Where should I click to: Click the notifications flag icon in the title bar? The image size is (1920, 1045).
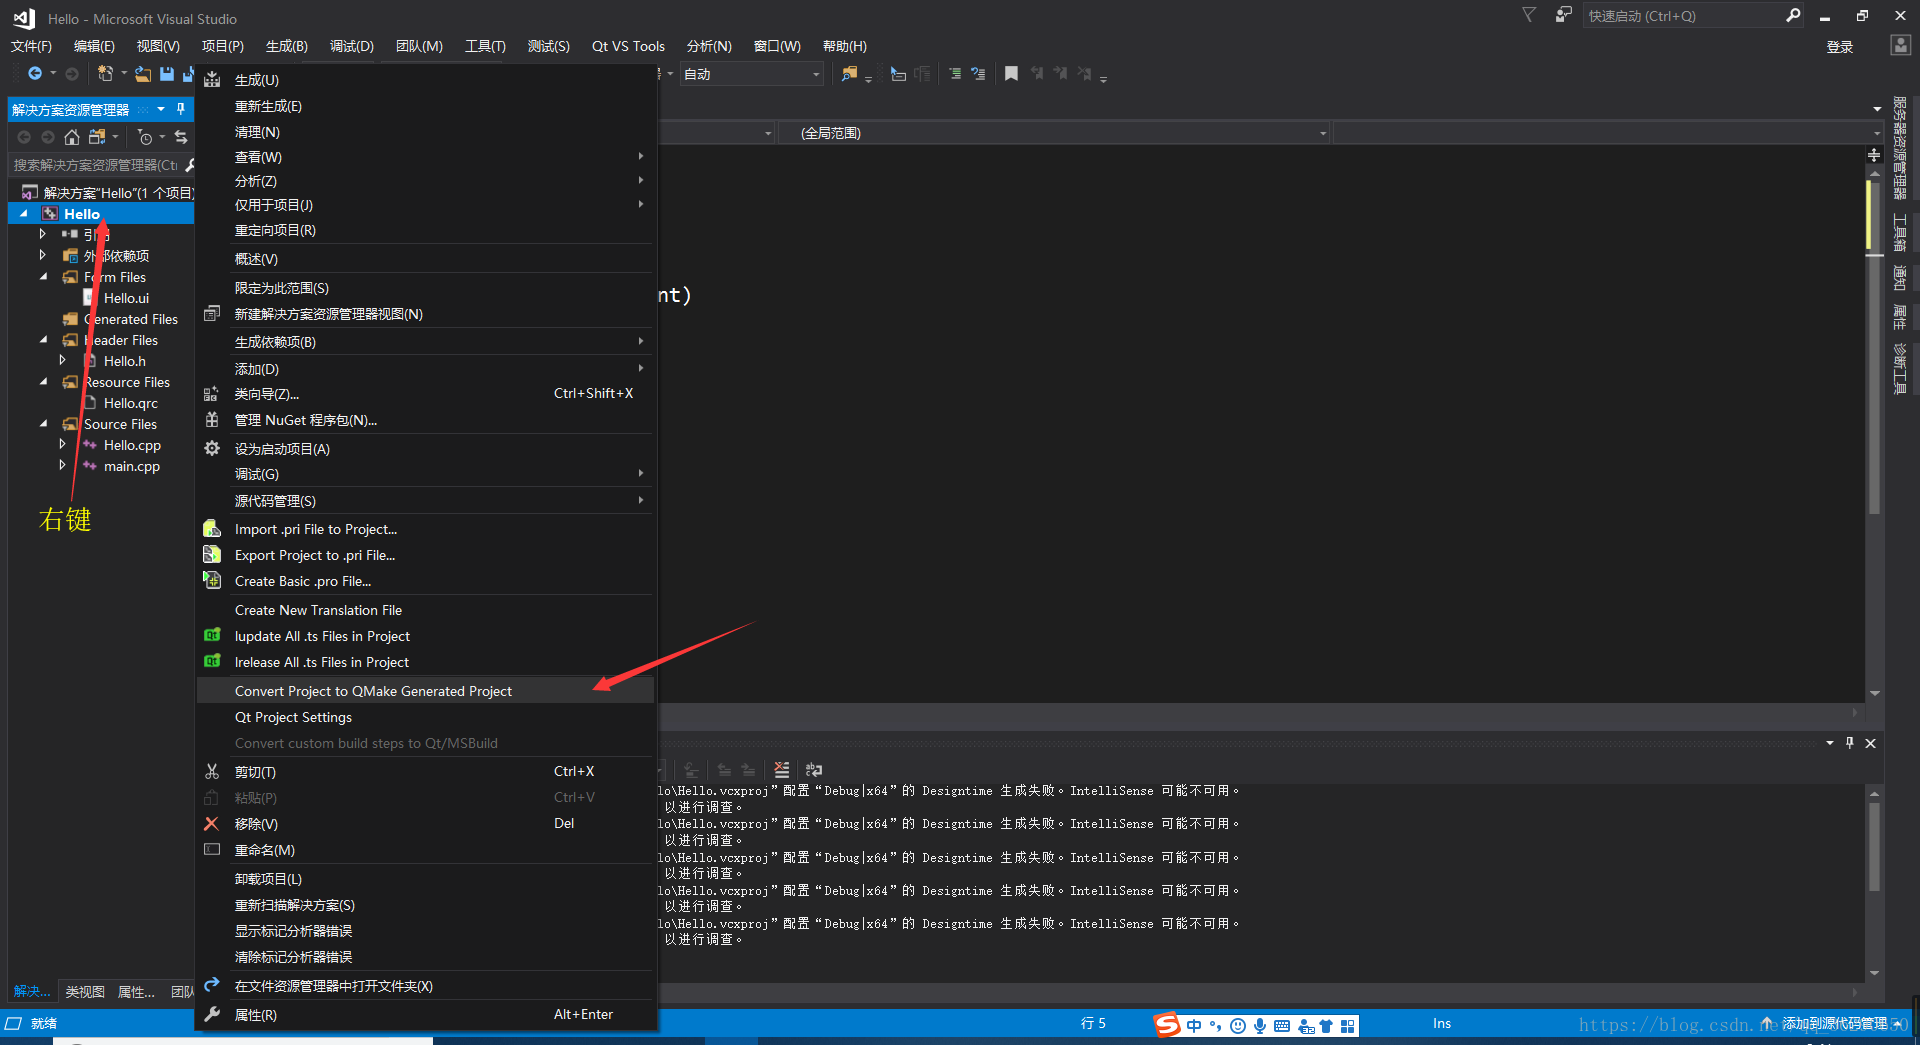(1529, 15)
